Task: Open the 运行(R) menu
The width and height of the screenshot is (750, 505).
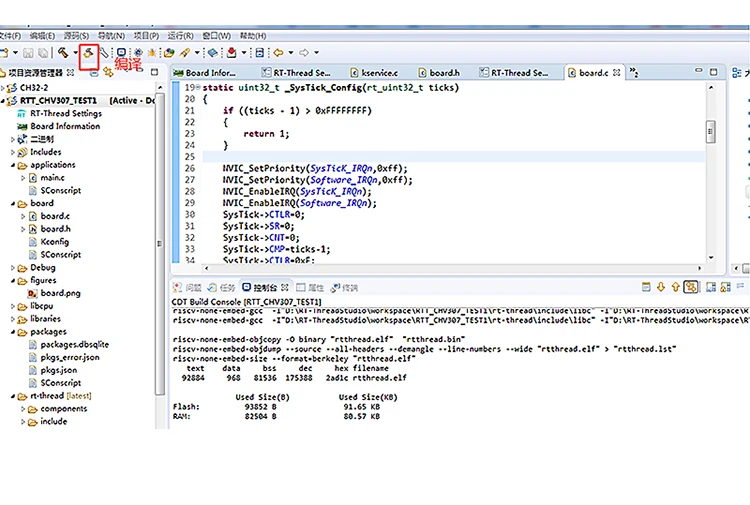Action: pos(180,36)
